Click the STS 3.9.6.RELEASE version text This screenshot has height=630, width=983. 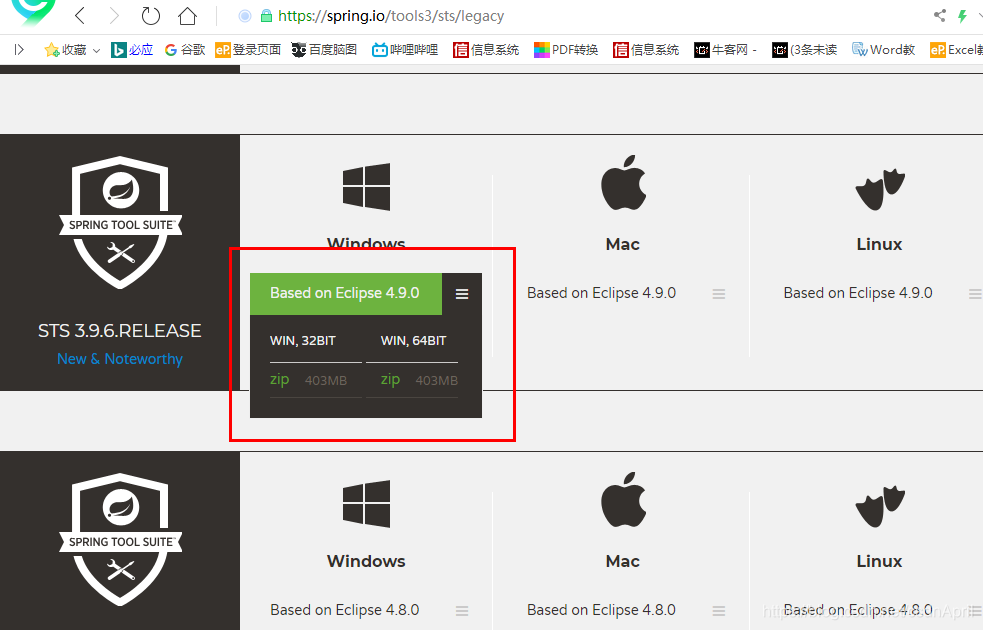pyautogui.click(x=120, y=330)
